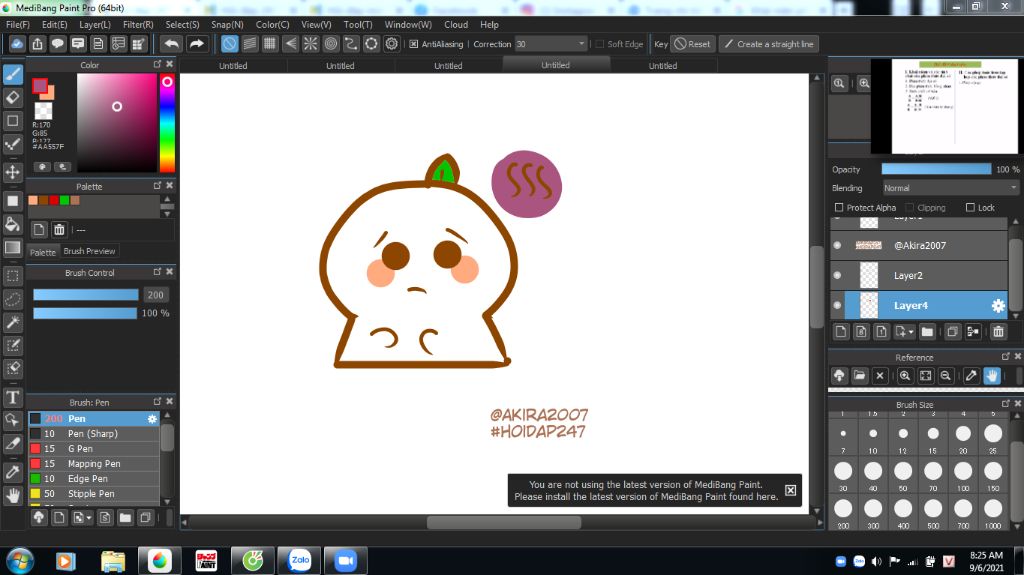Select the Magic Wand tool
This screenshot has height=575, width=1024.
coord(13,322)
